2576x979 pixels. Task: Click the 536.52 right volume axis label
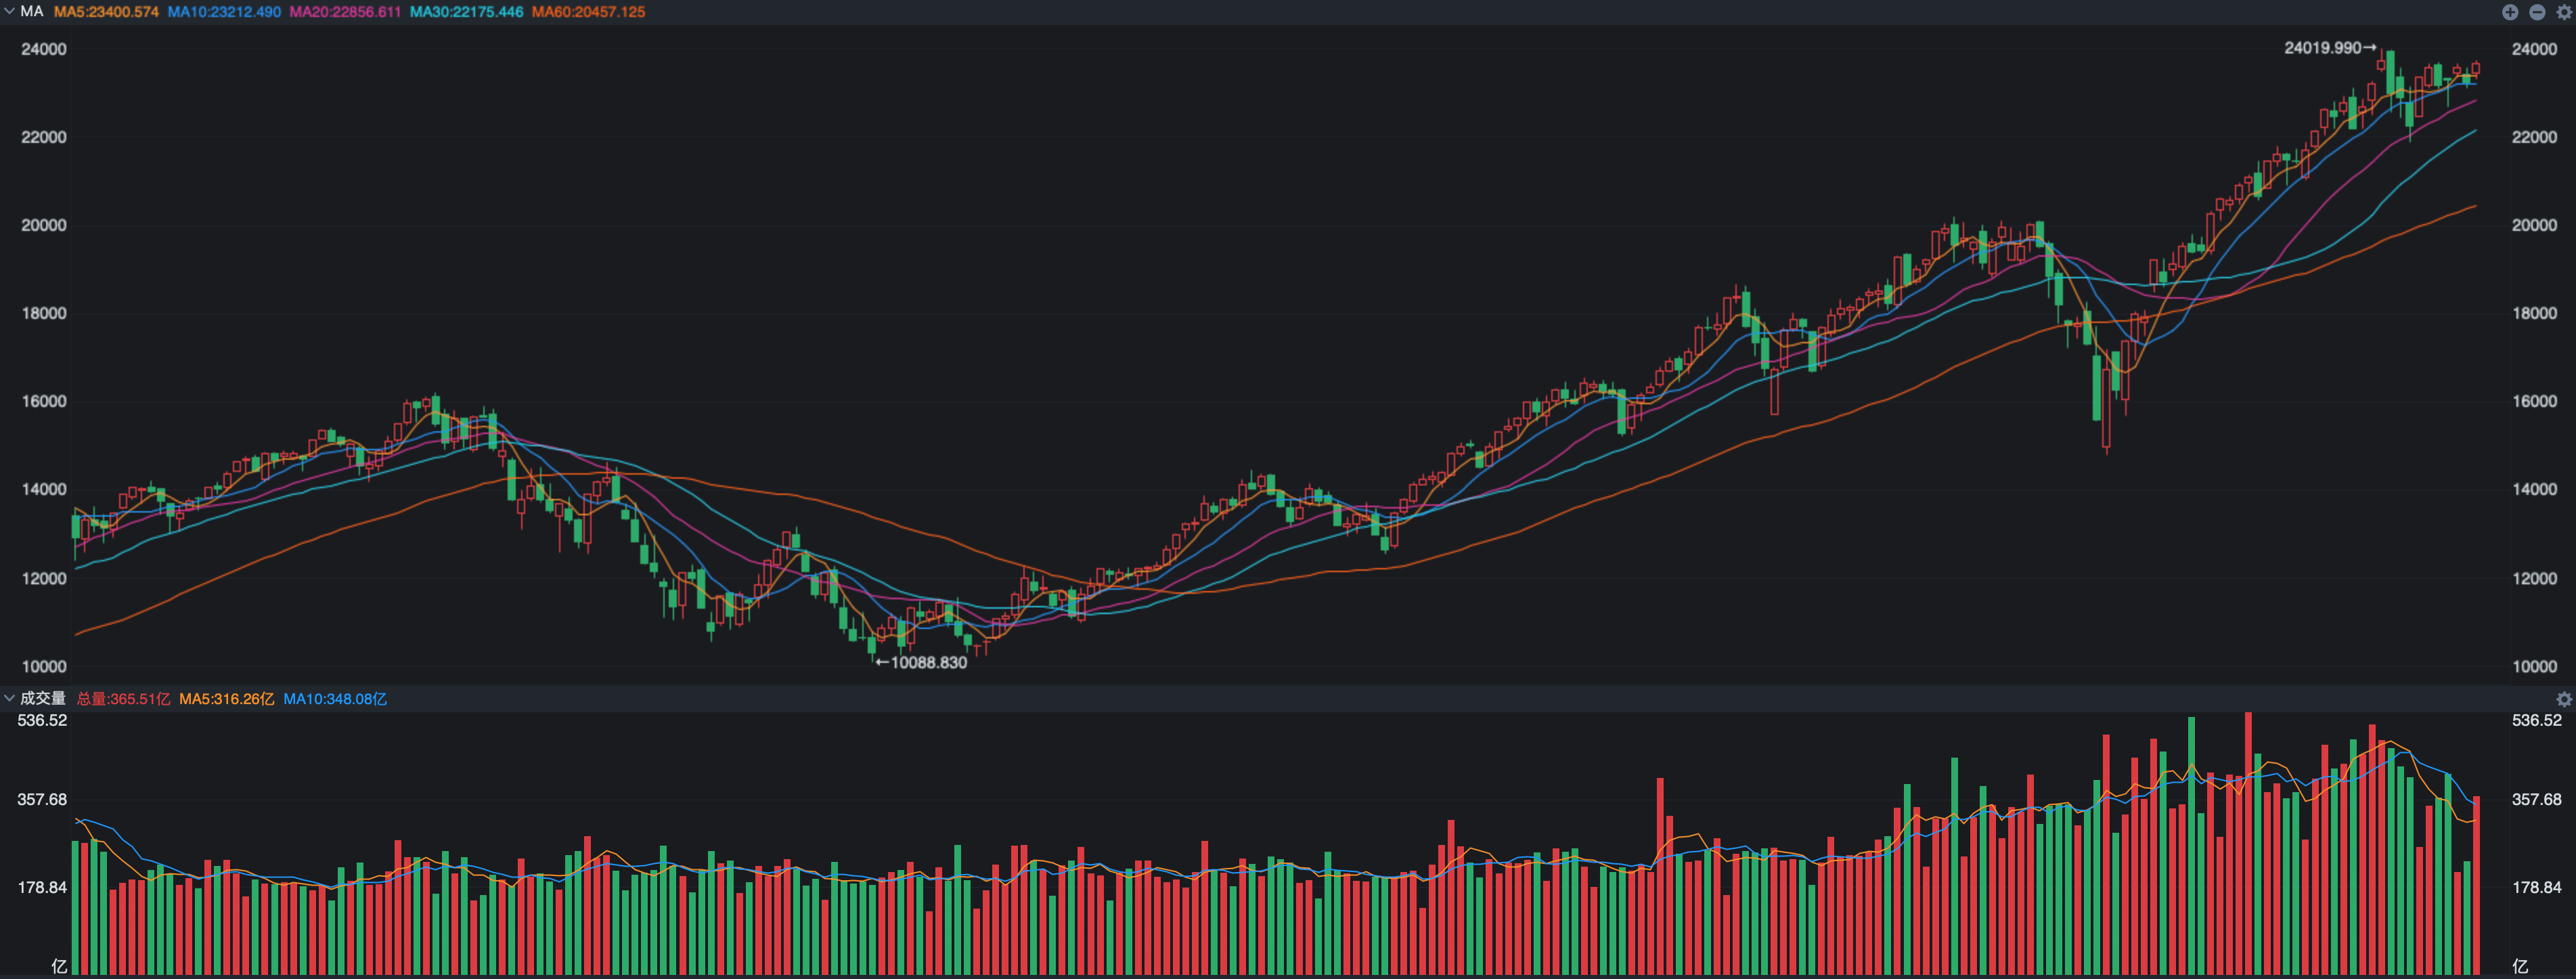coord(2536,720)
